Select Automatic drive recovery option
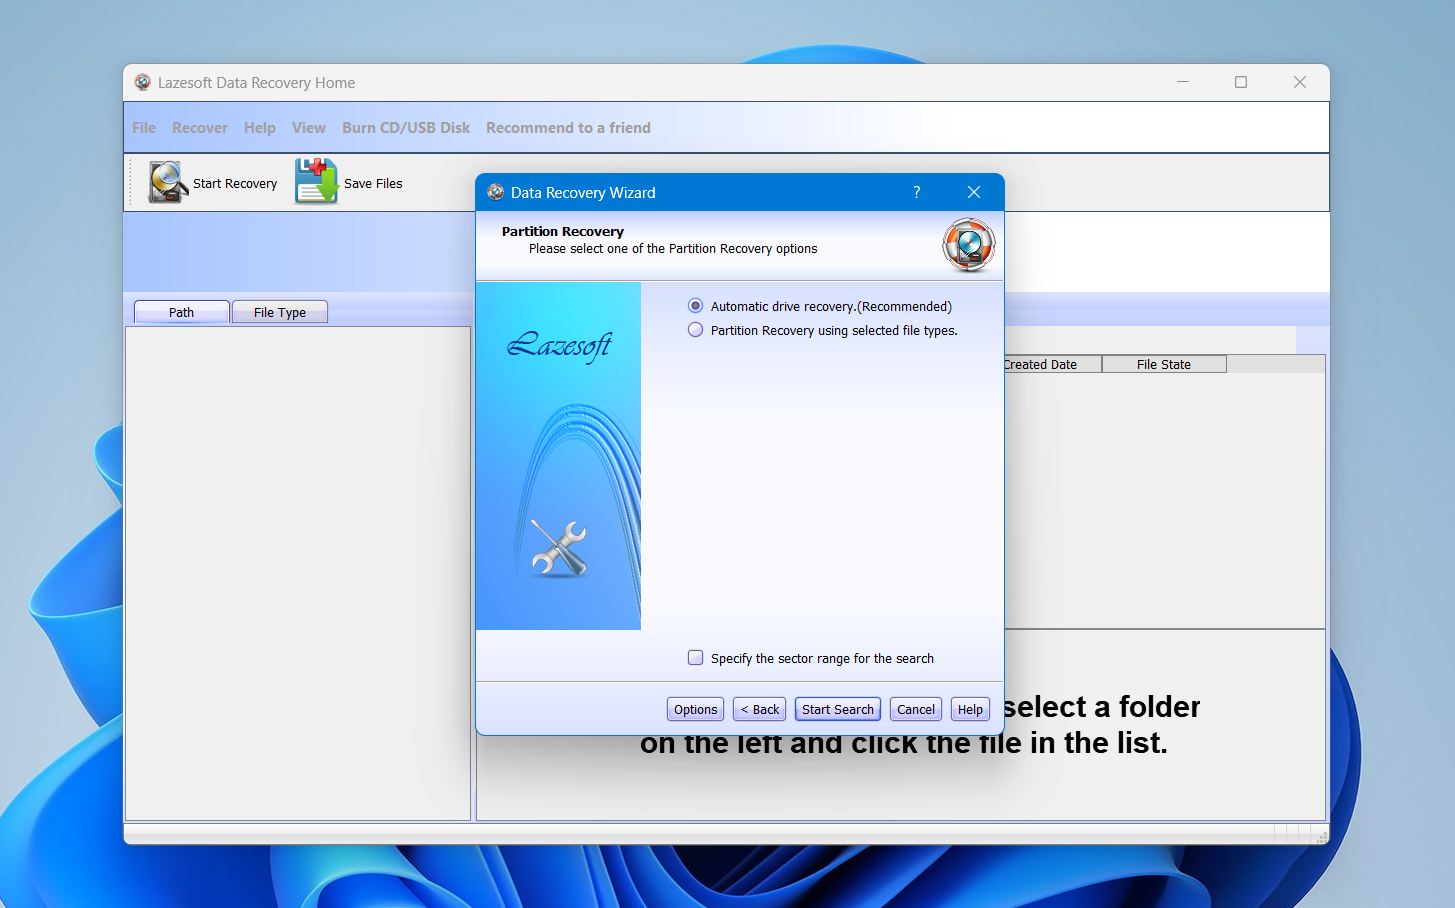 [x=695, y=306]
